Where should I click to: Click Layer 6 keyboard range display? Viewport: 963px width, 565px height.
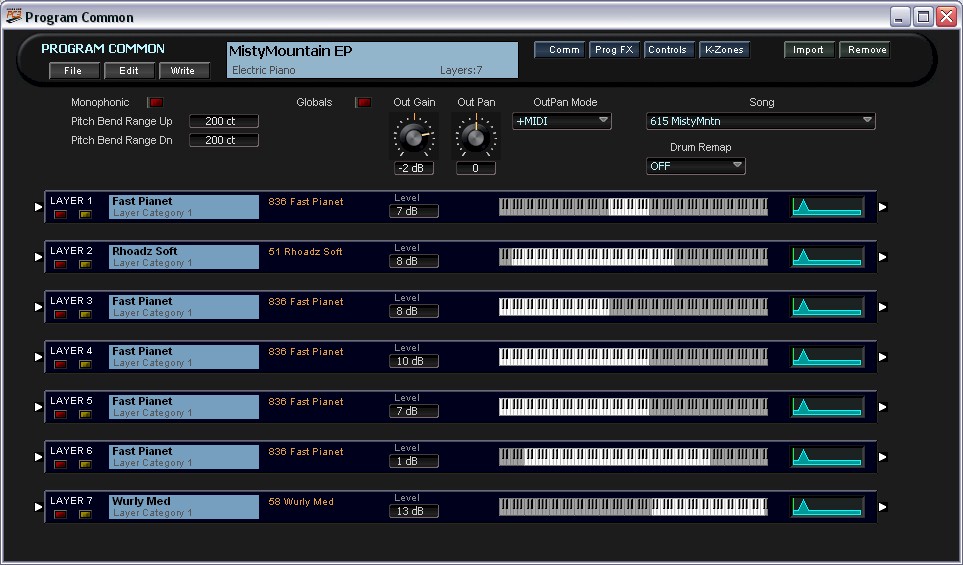pos(633,457)
